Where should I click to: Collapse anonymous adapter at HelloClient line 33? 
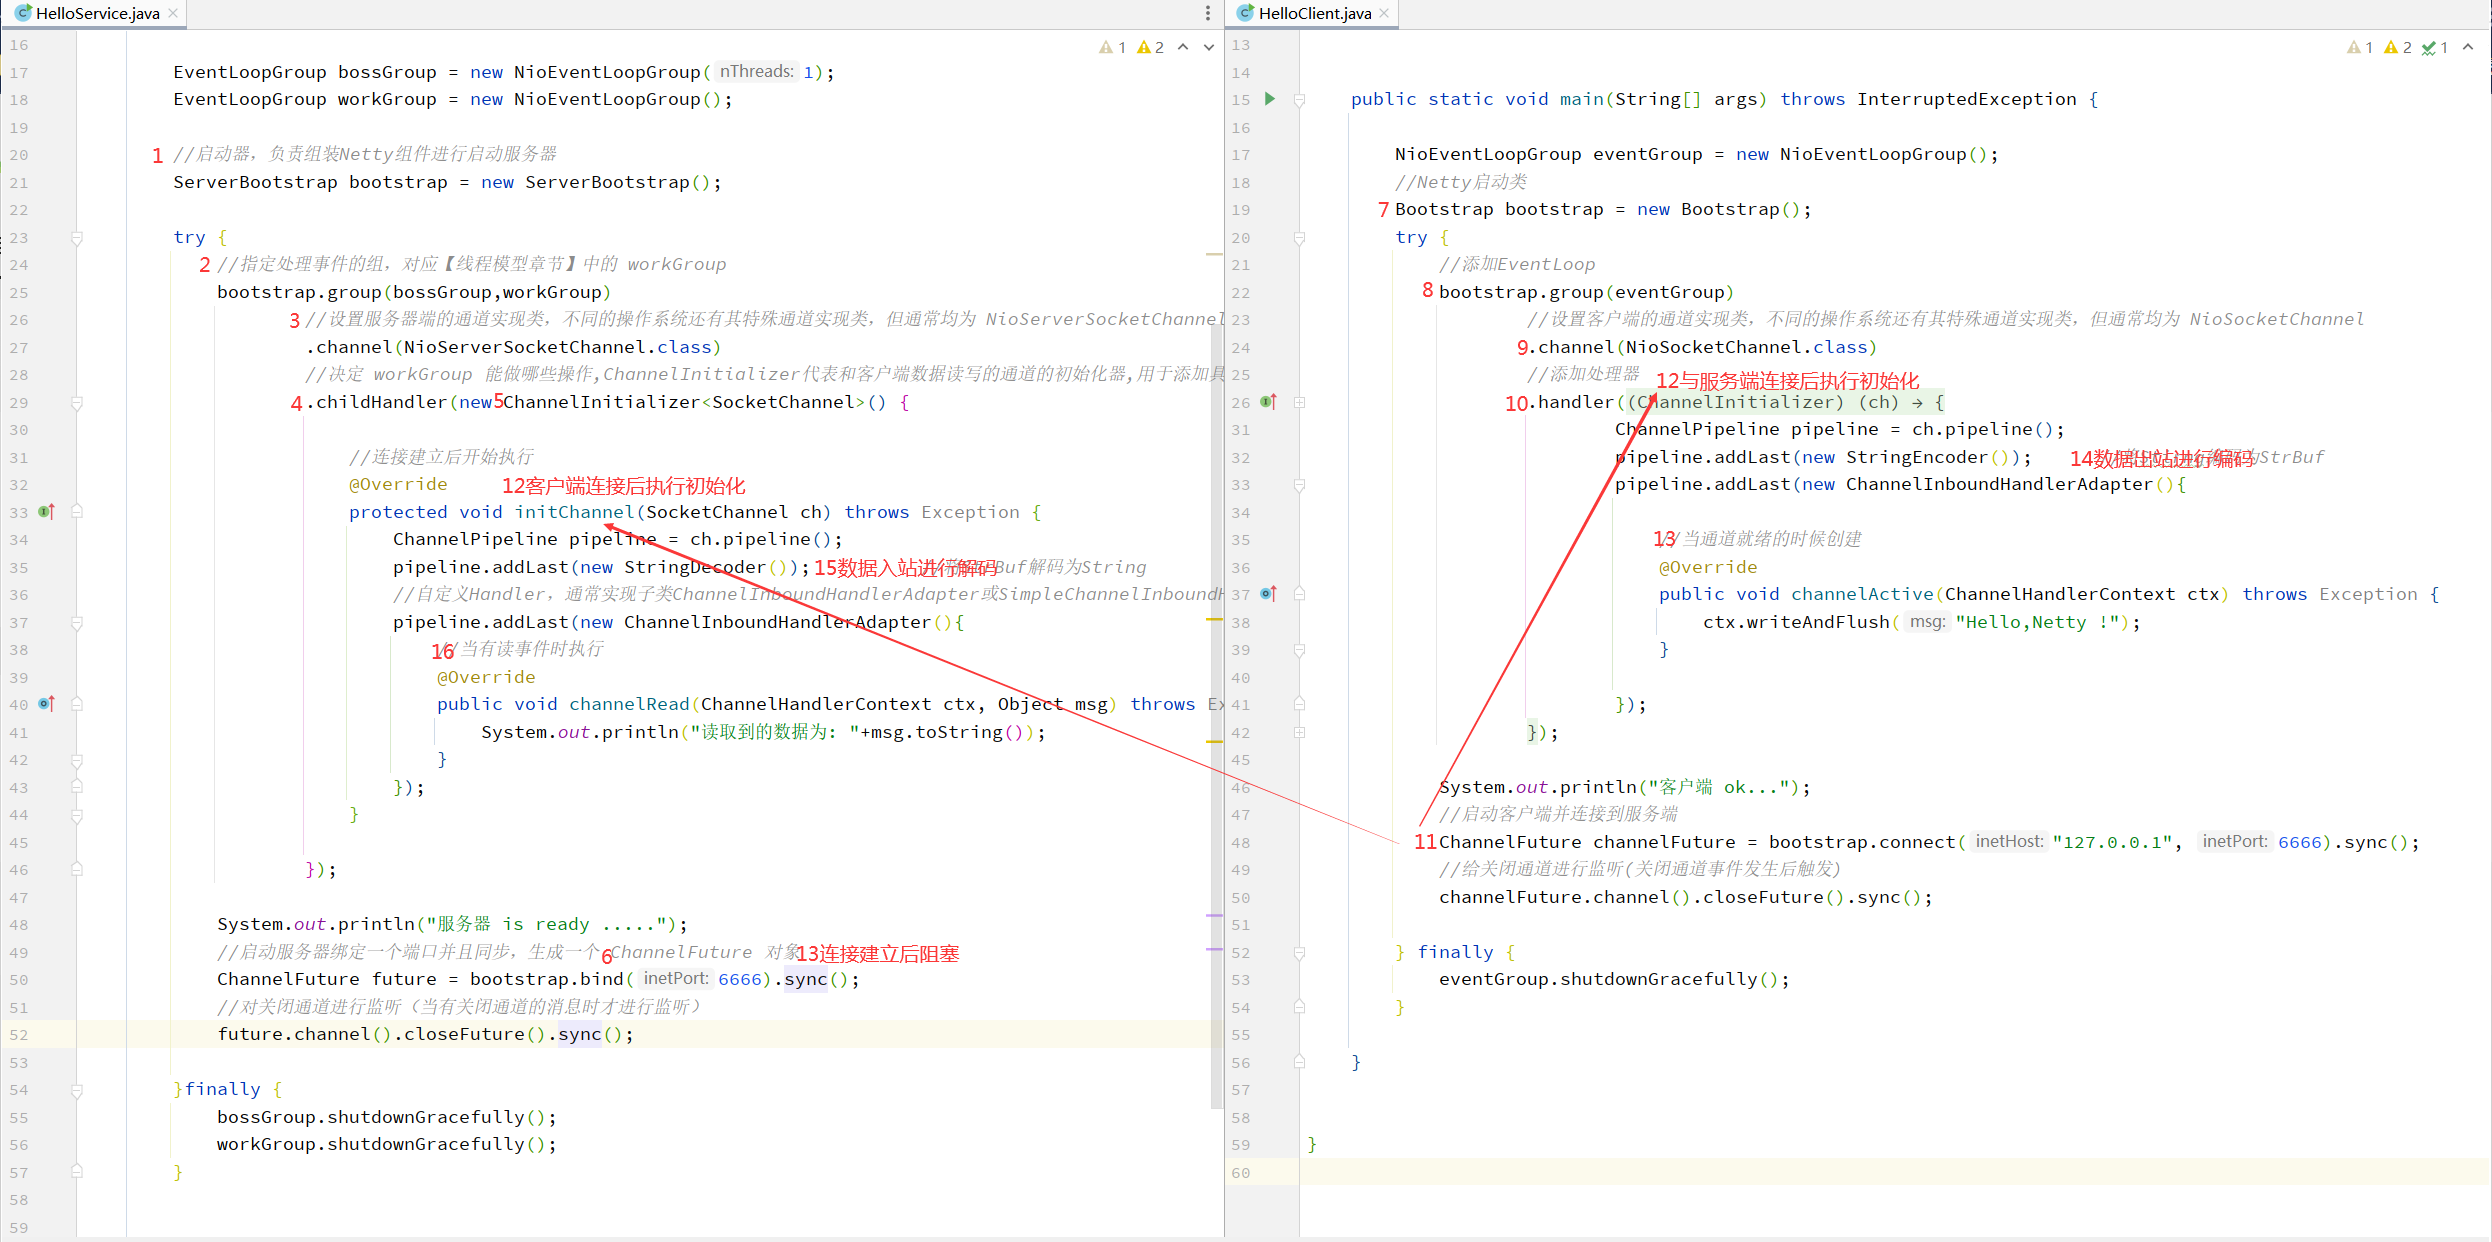(x=1300, y=485)
